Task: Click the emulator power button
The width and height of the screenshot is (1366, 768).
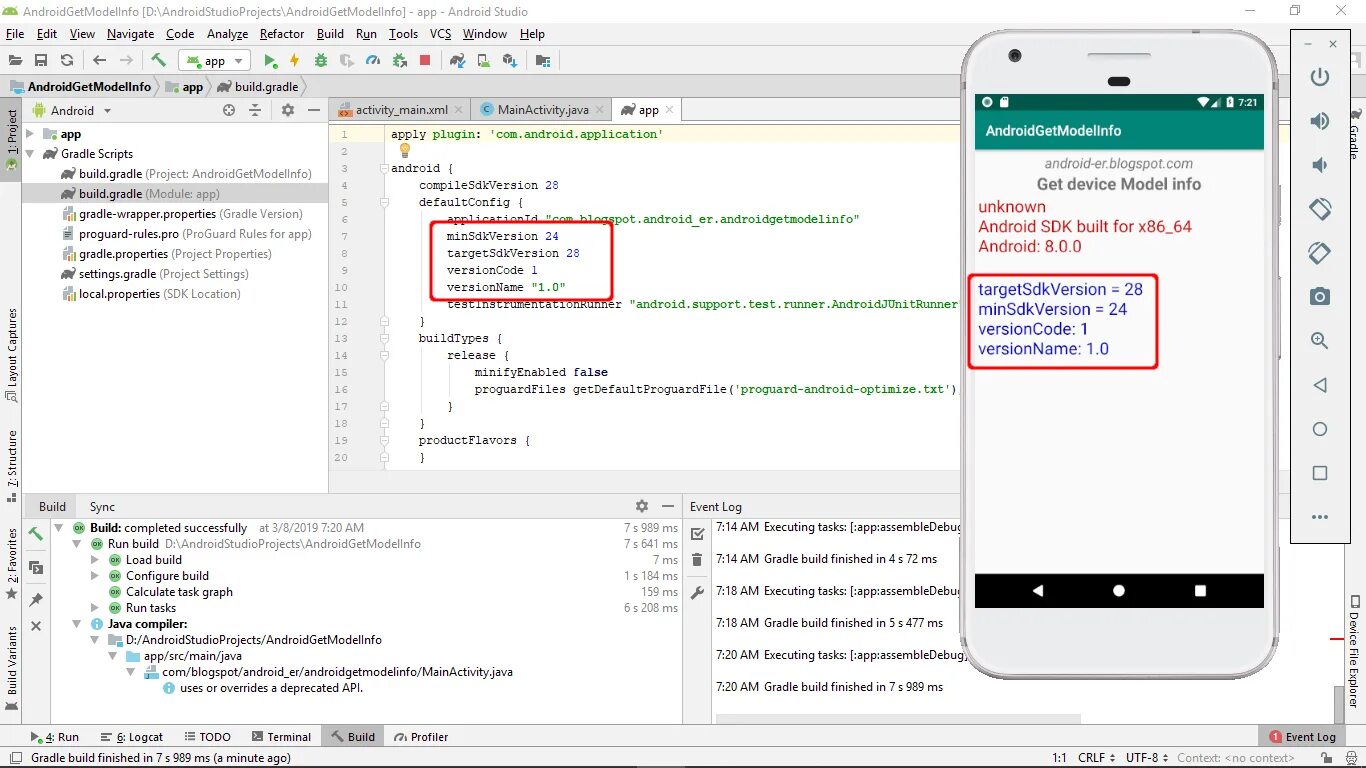Action: tap(1320, 77)
